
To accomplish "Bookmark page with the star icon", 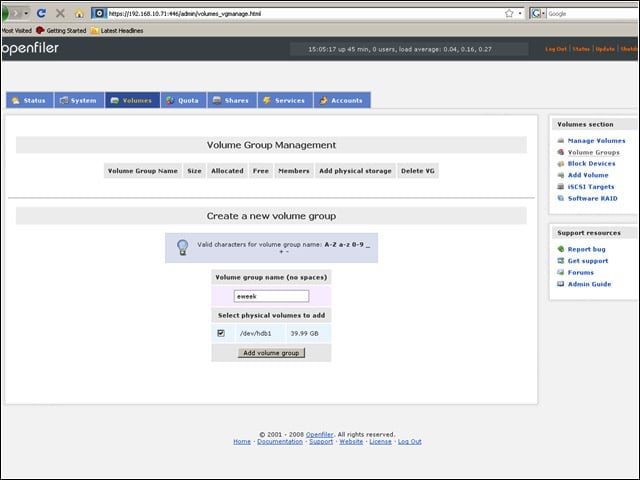I will click(509, 13).
